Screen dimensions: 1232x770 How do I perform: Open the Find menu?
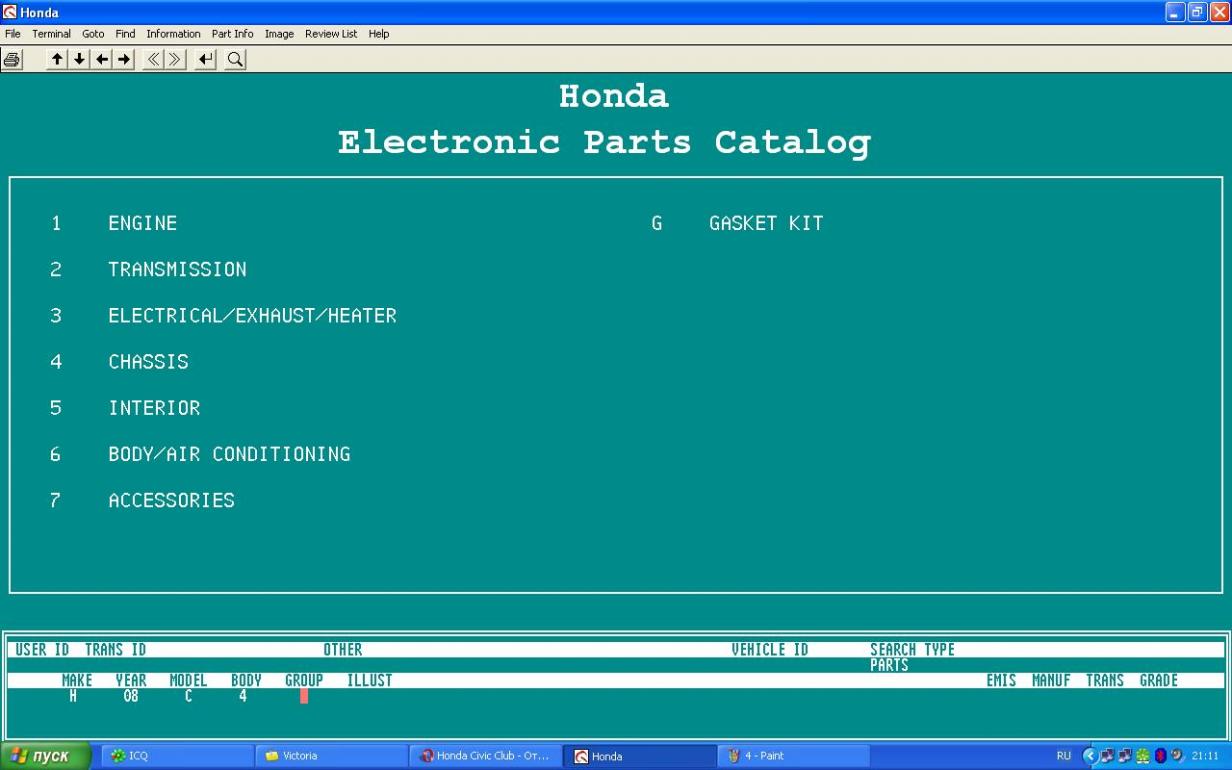tap(125, 34)
